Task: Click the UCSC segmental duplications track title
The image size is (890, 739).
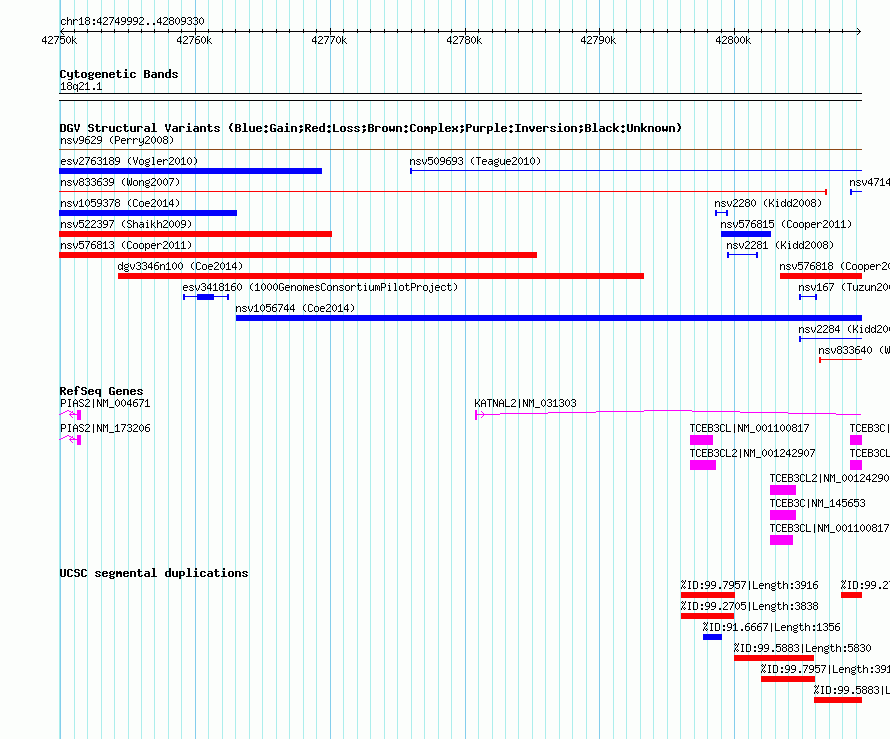Action: [x=154, y=573]
